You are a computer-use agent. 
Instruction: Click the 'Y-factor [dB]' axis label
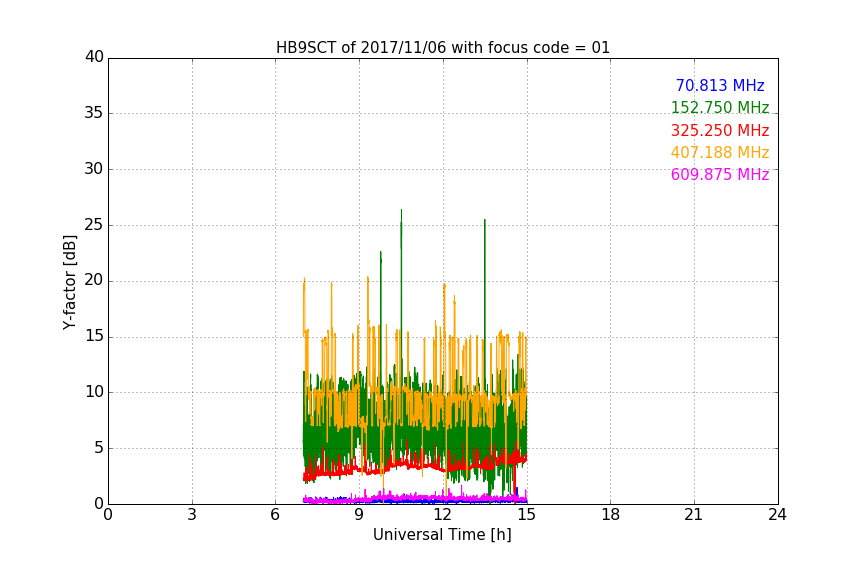pyautogui.click(x=69, y=282)
